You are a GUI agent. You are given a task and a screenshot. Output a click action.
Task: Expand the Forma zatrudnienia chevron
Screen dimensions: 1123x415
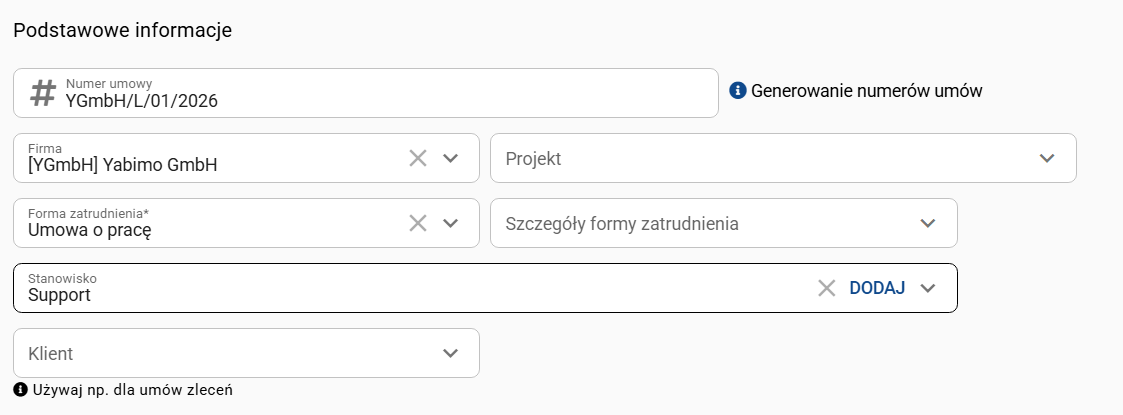click(x=451, y=223)
